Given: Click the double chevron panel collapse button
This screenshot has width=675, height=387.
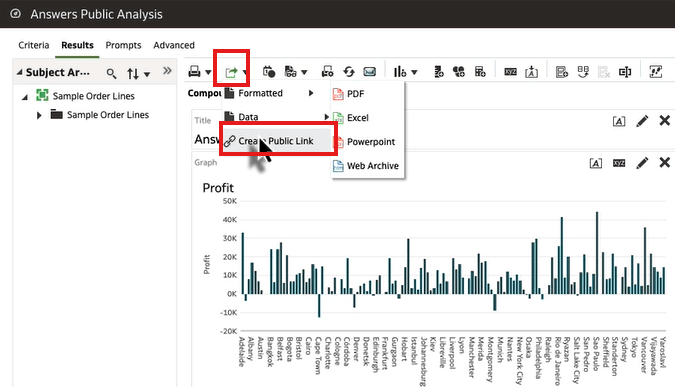Looking at the screenshot, I should pyautogui.click(x=167, y=71).
